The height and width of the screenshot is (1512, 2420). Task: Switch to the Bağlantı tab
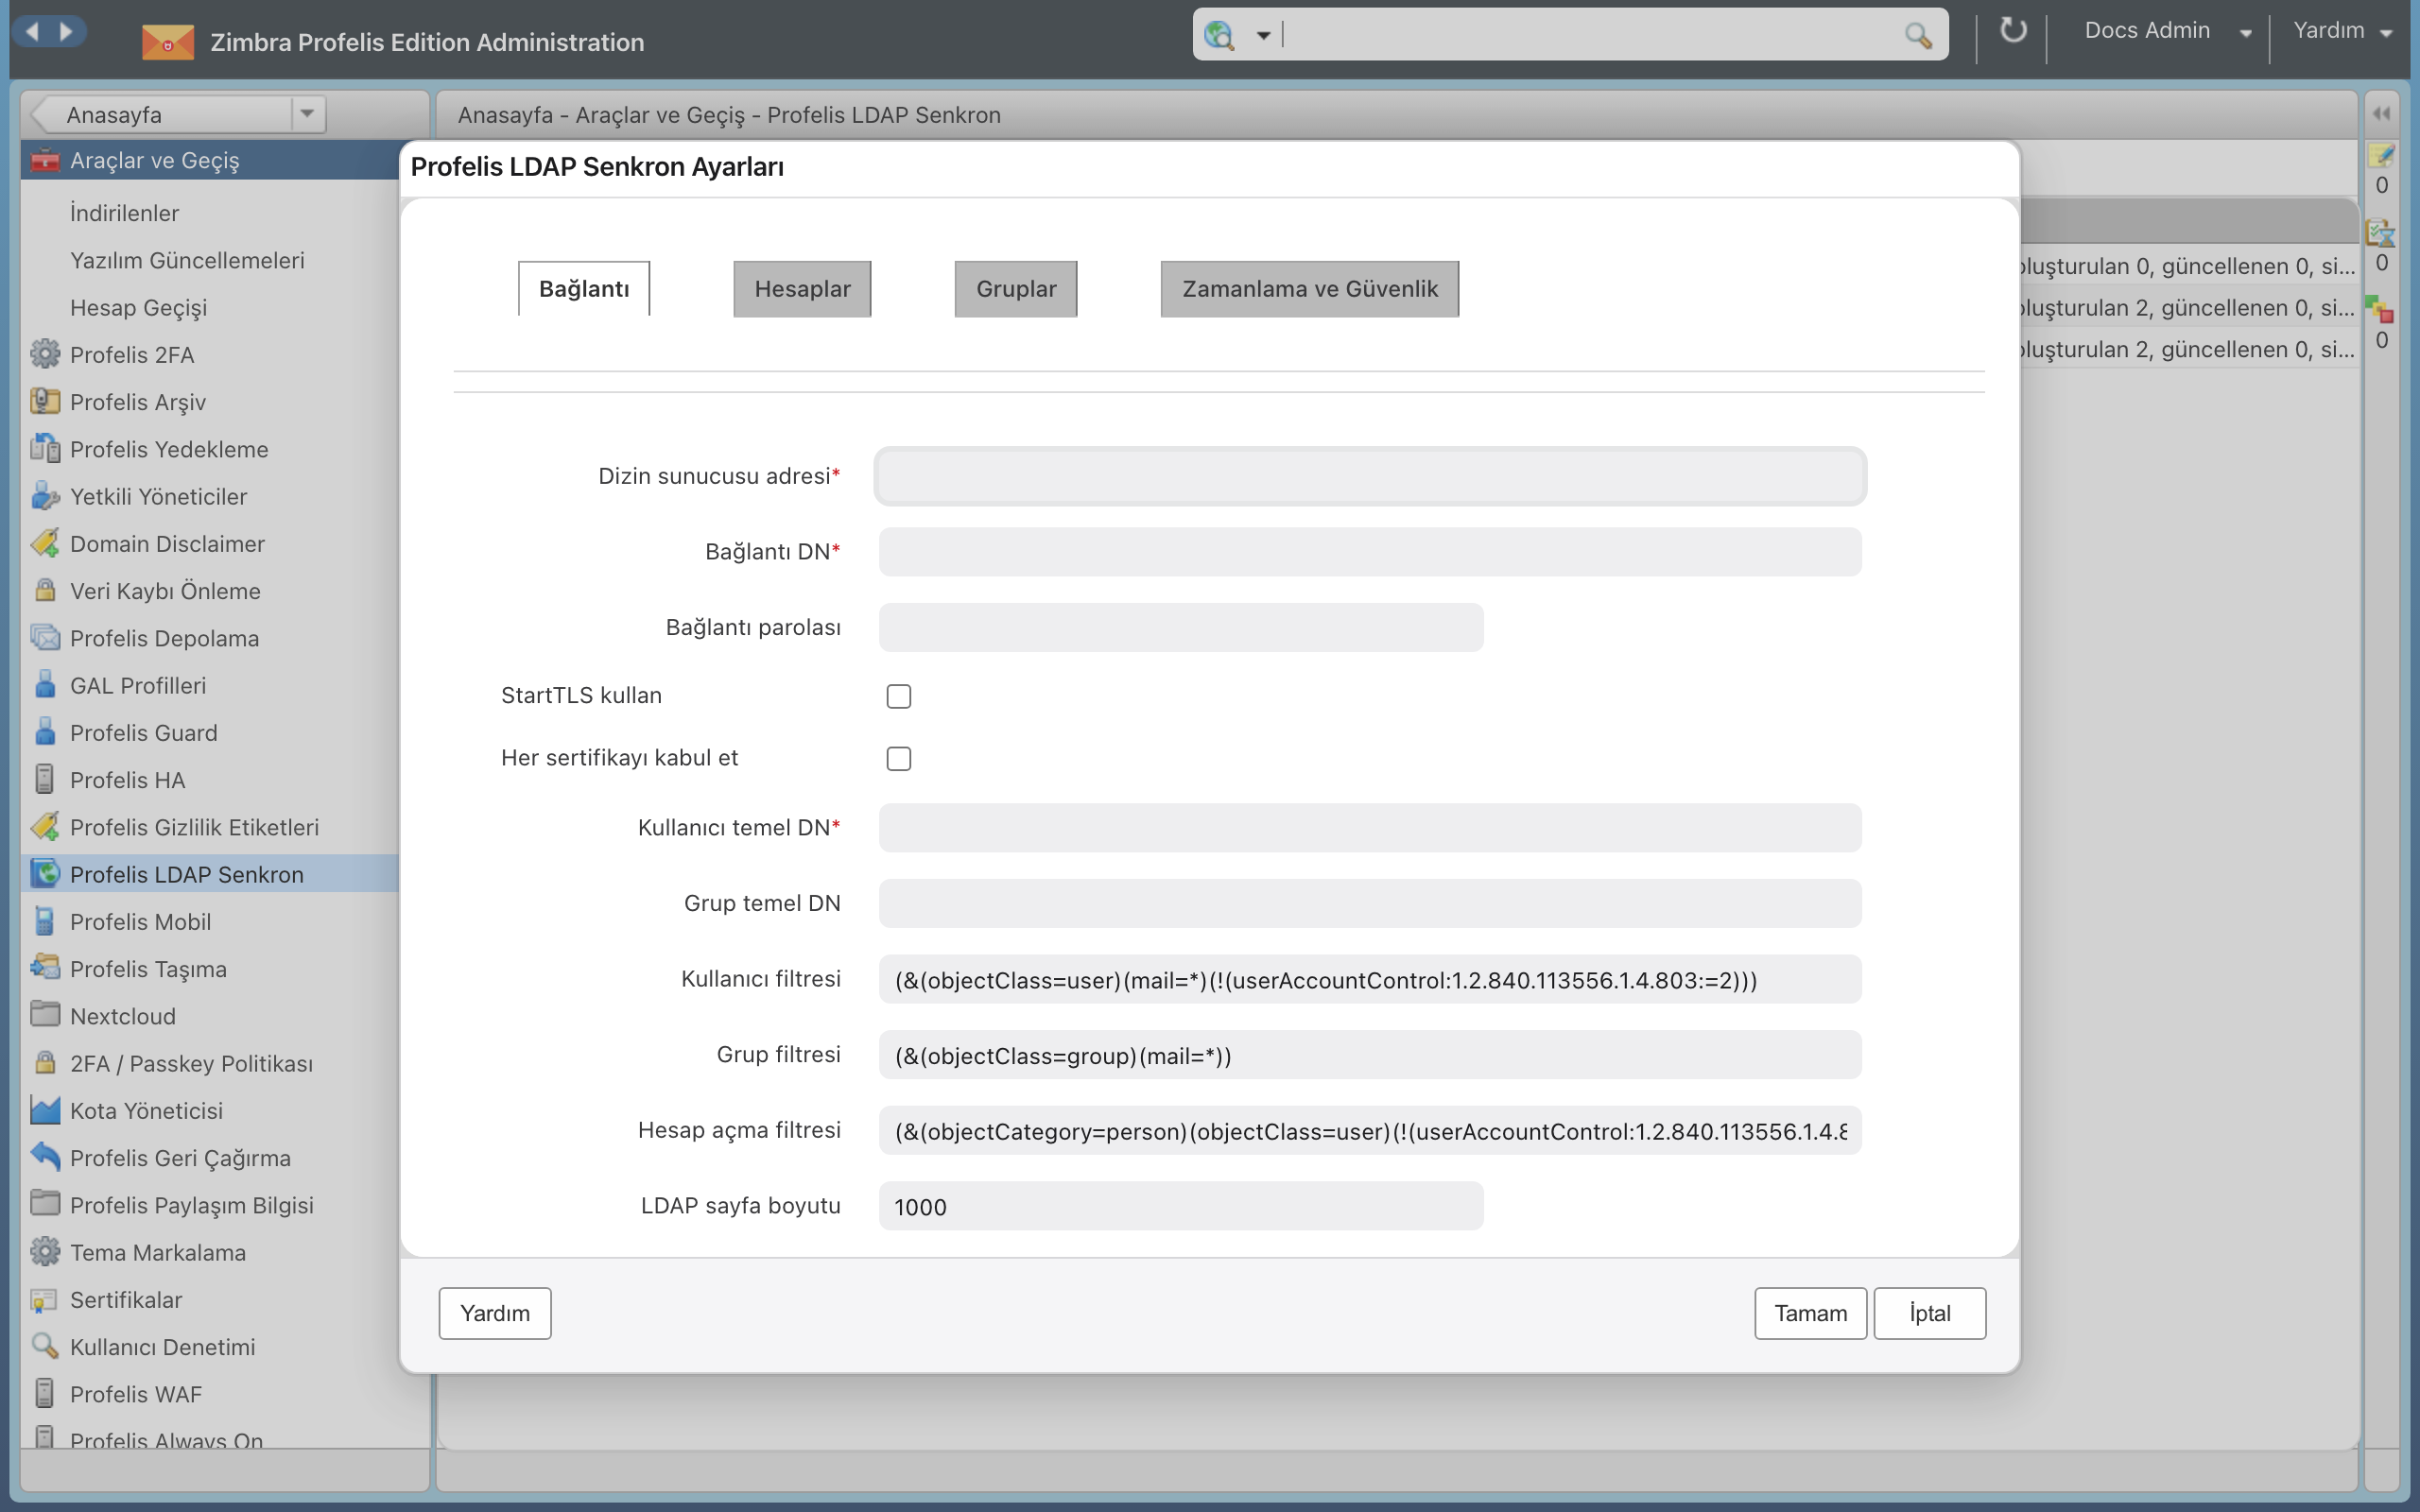point(584,289)
